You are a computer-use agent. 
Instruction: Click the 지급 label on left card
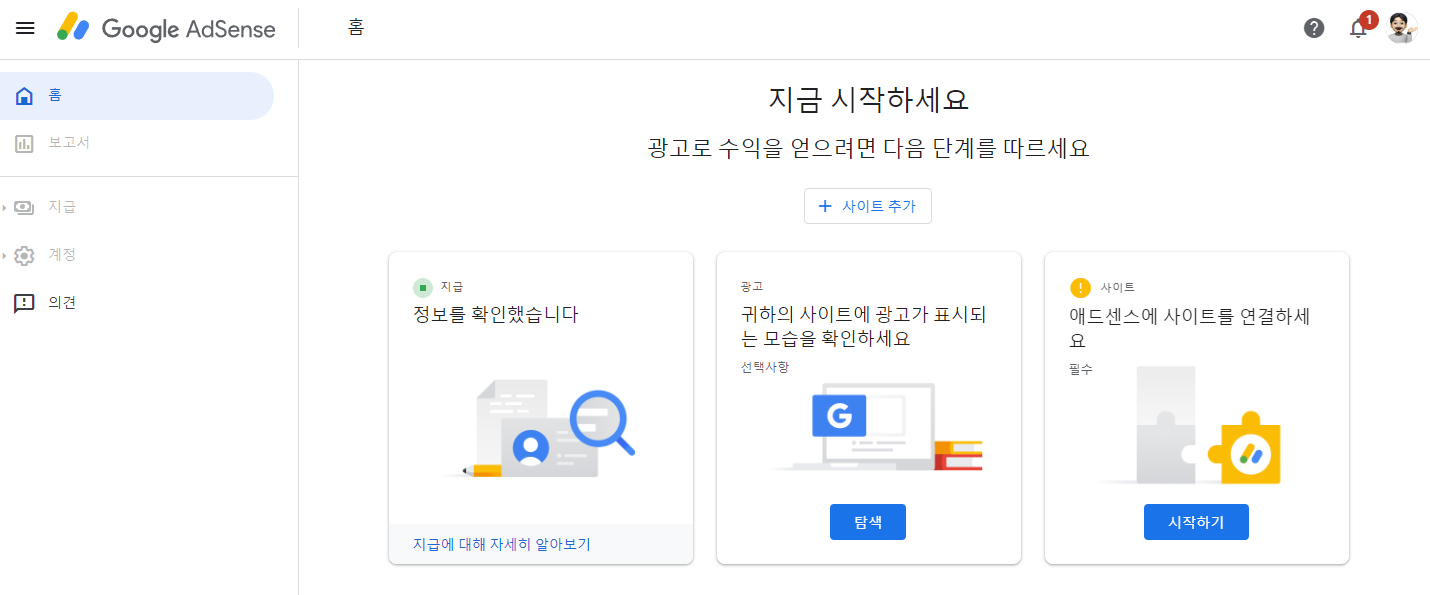pyautogui.click(x=452, y=287)
